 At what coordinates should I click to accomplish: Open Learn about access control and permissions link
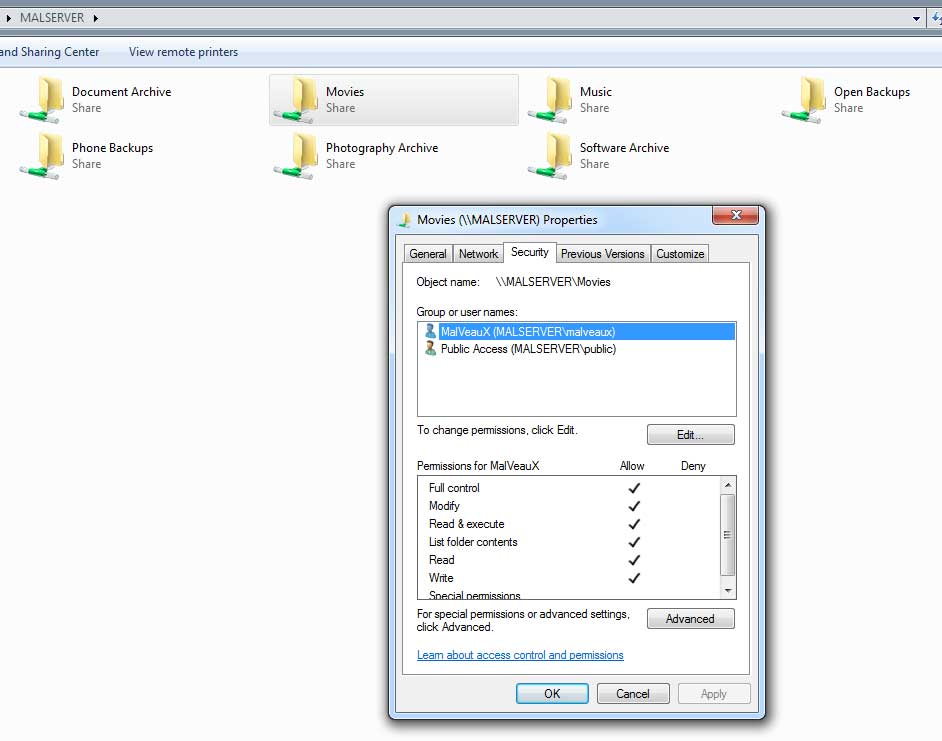tap(520, 655)
